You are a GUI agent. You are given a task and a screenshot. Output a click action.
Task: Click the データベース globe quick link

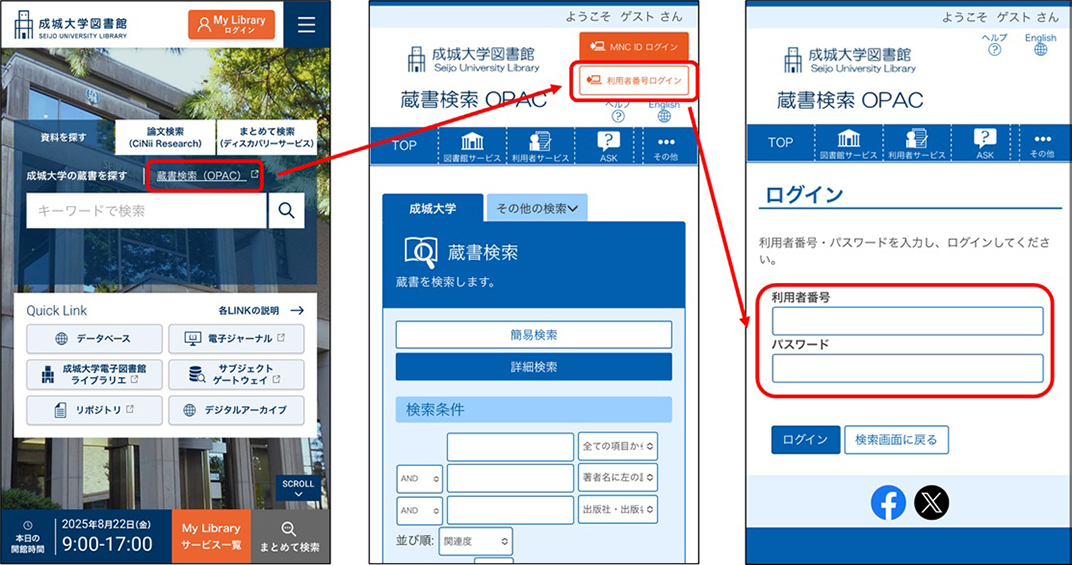(x=93, y=338)
